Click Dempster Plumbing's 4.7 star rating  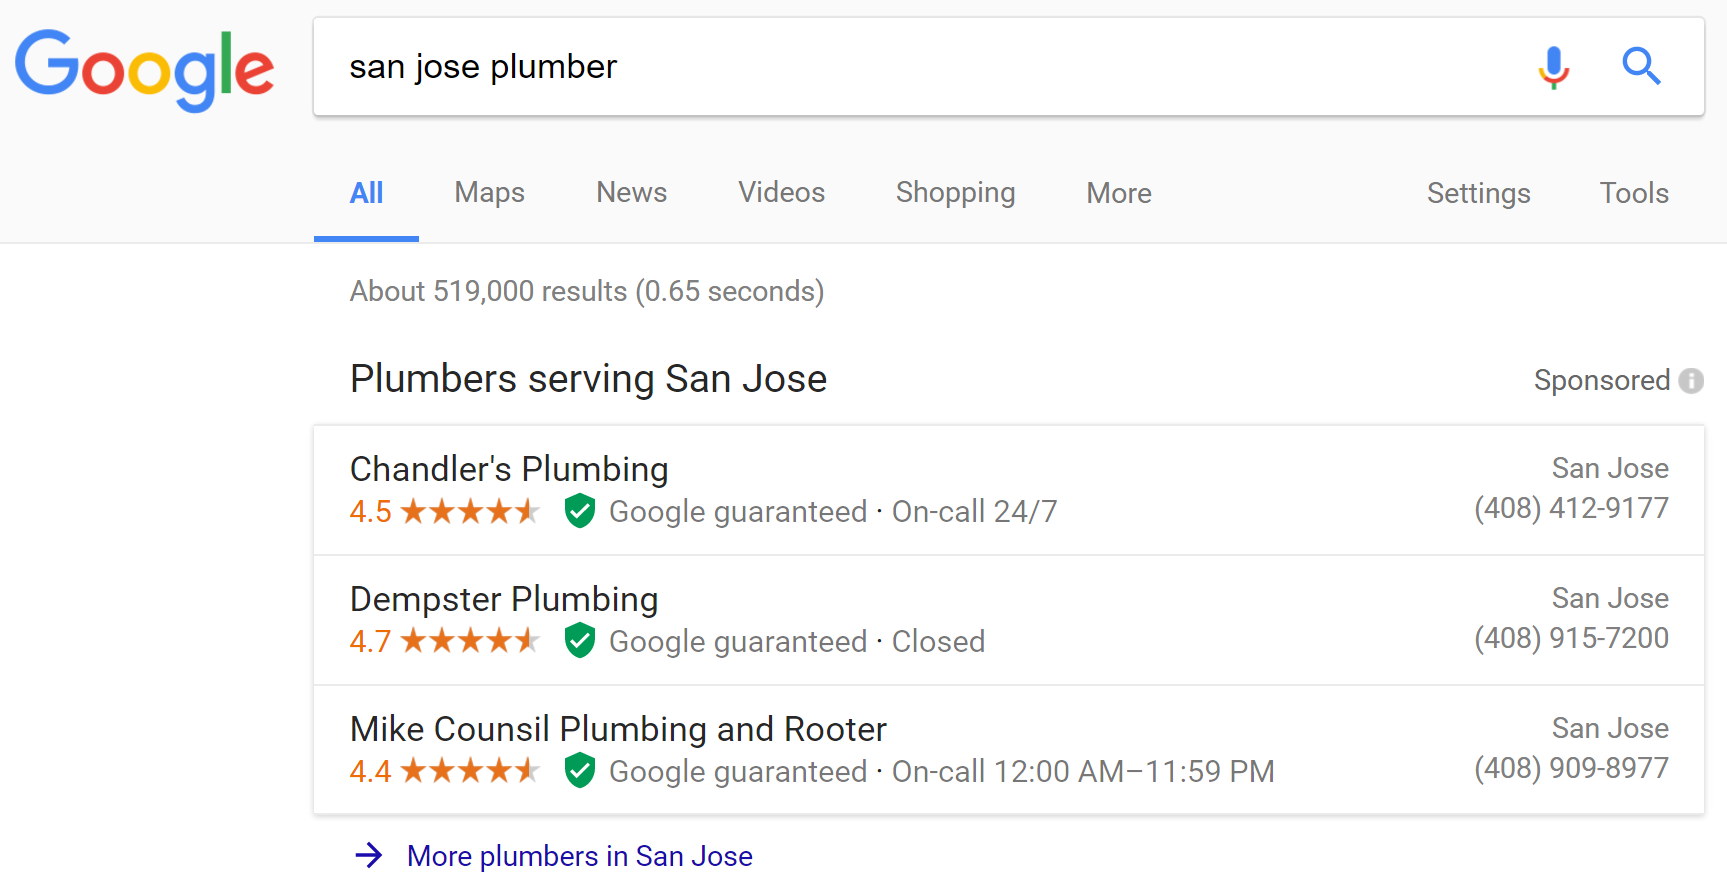444,641
